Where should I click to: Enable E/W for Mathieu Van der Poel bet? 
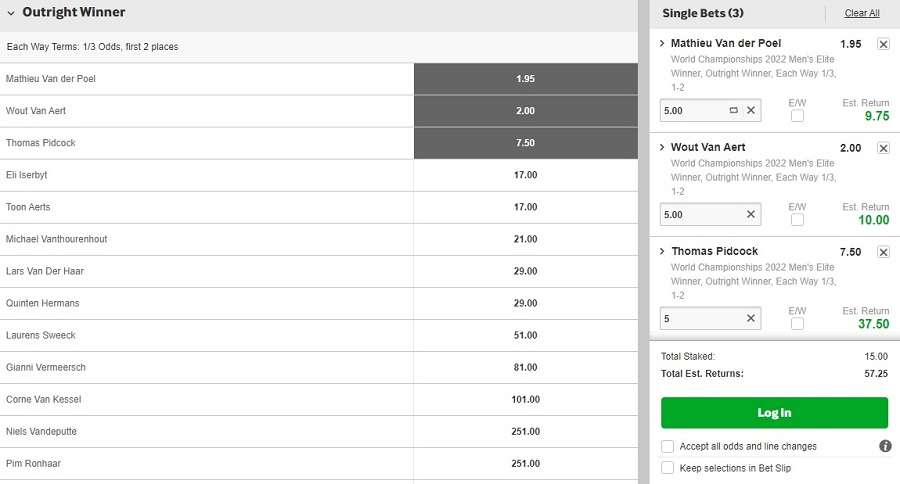tap(797, 116)
